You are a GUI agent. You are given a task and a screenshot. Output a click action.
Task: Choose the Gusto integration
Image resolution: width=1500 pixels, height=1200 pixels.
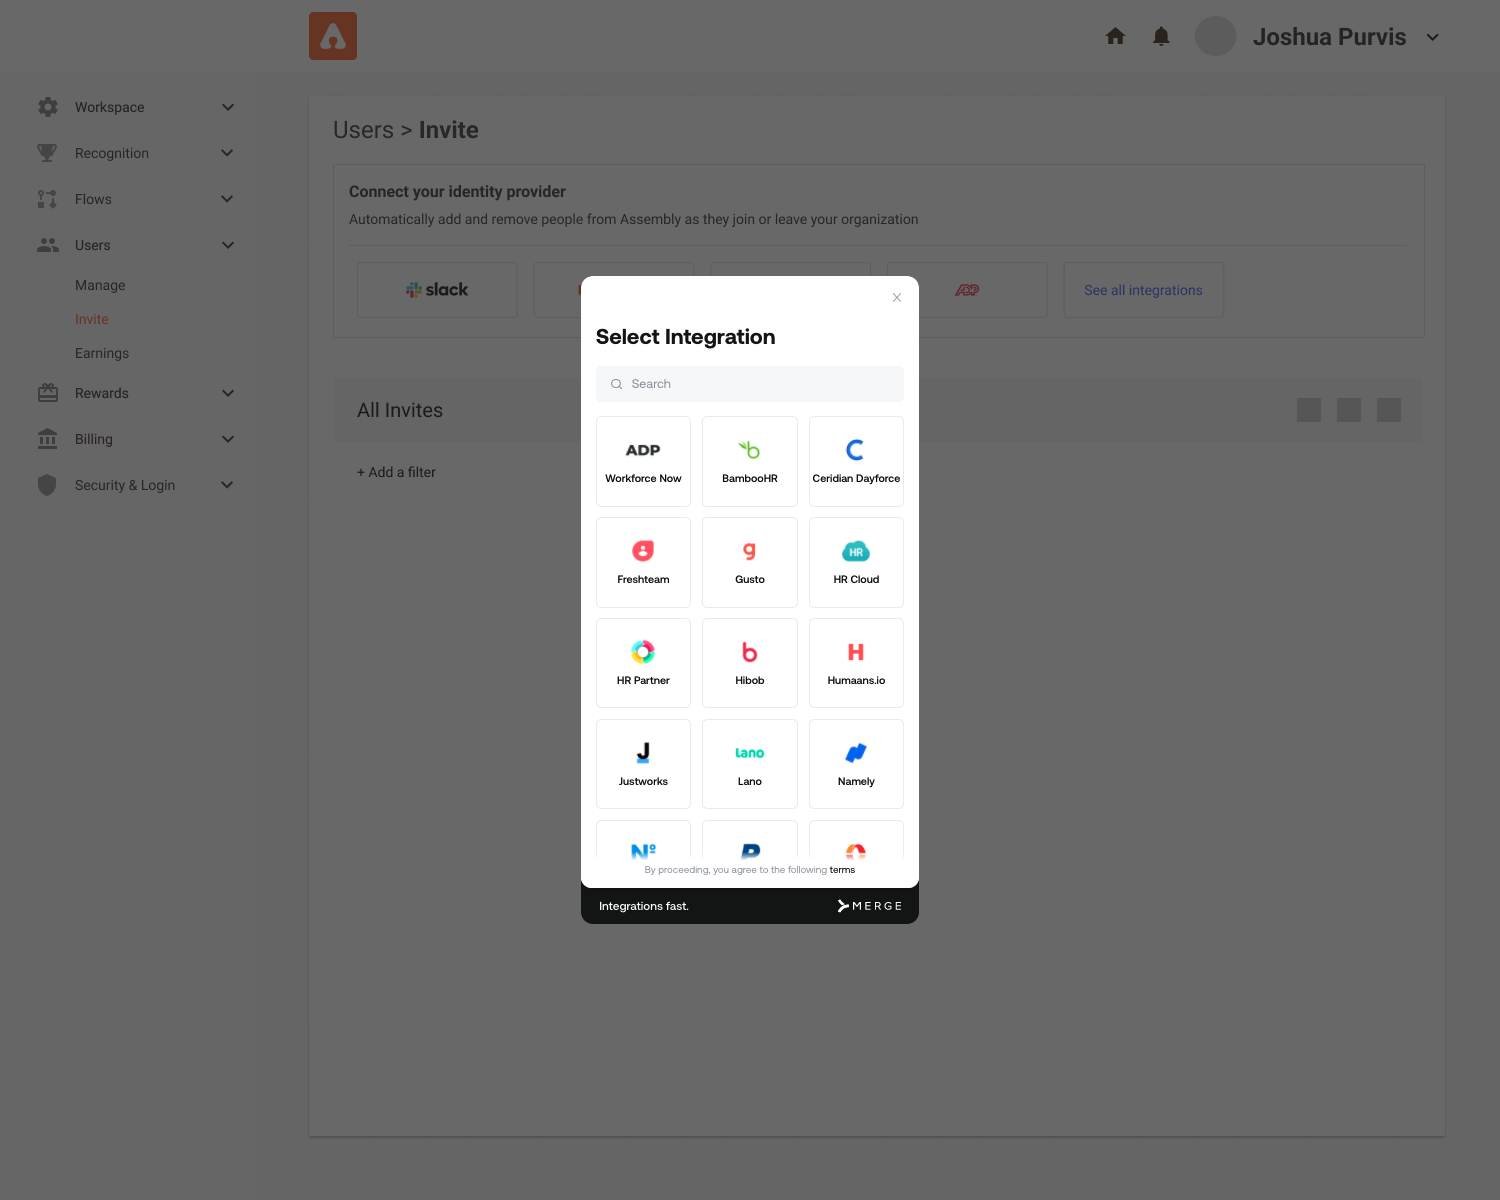(x=750, y=562)
